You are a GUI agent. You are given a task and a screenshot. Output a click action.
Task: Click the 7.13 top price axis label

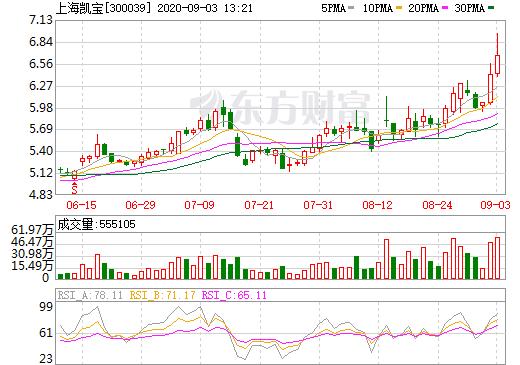tap(41, 20)
